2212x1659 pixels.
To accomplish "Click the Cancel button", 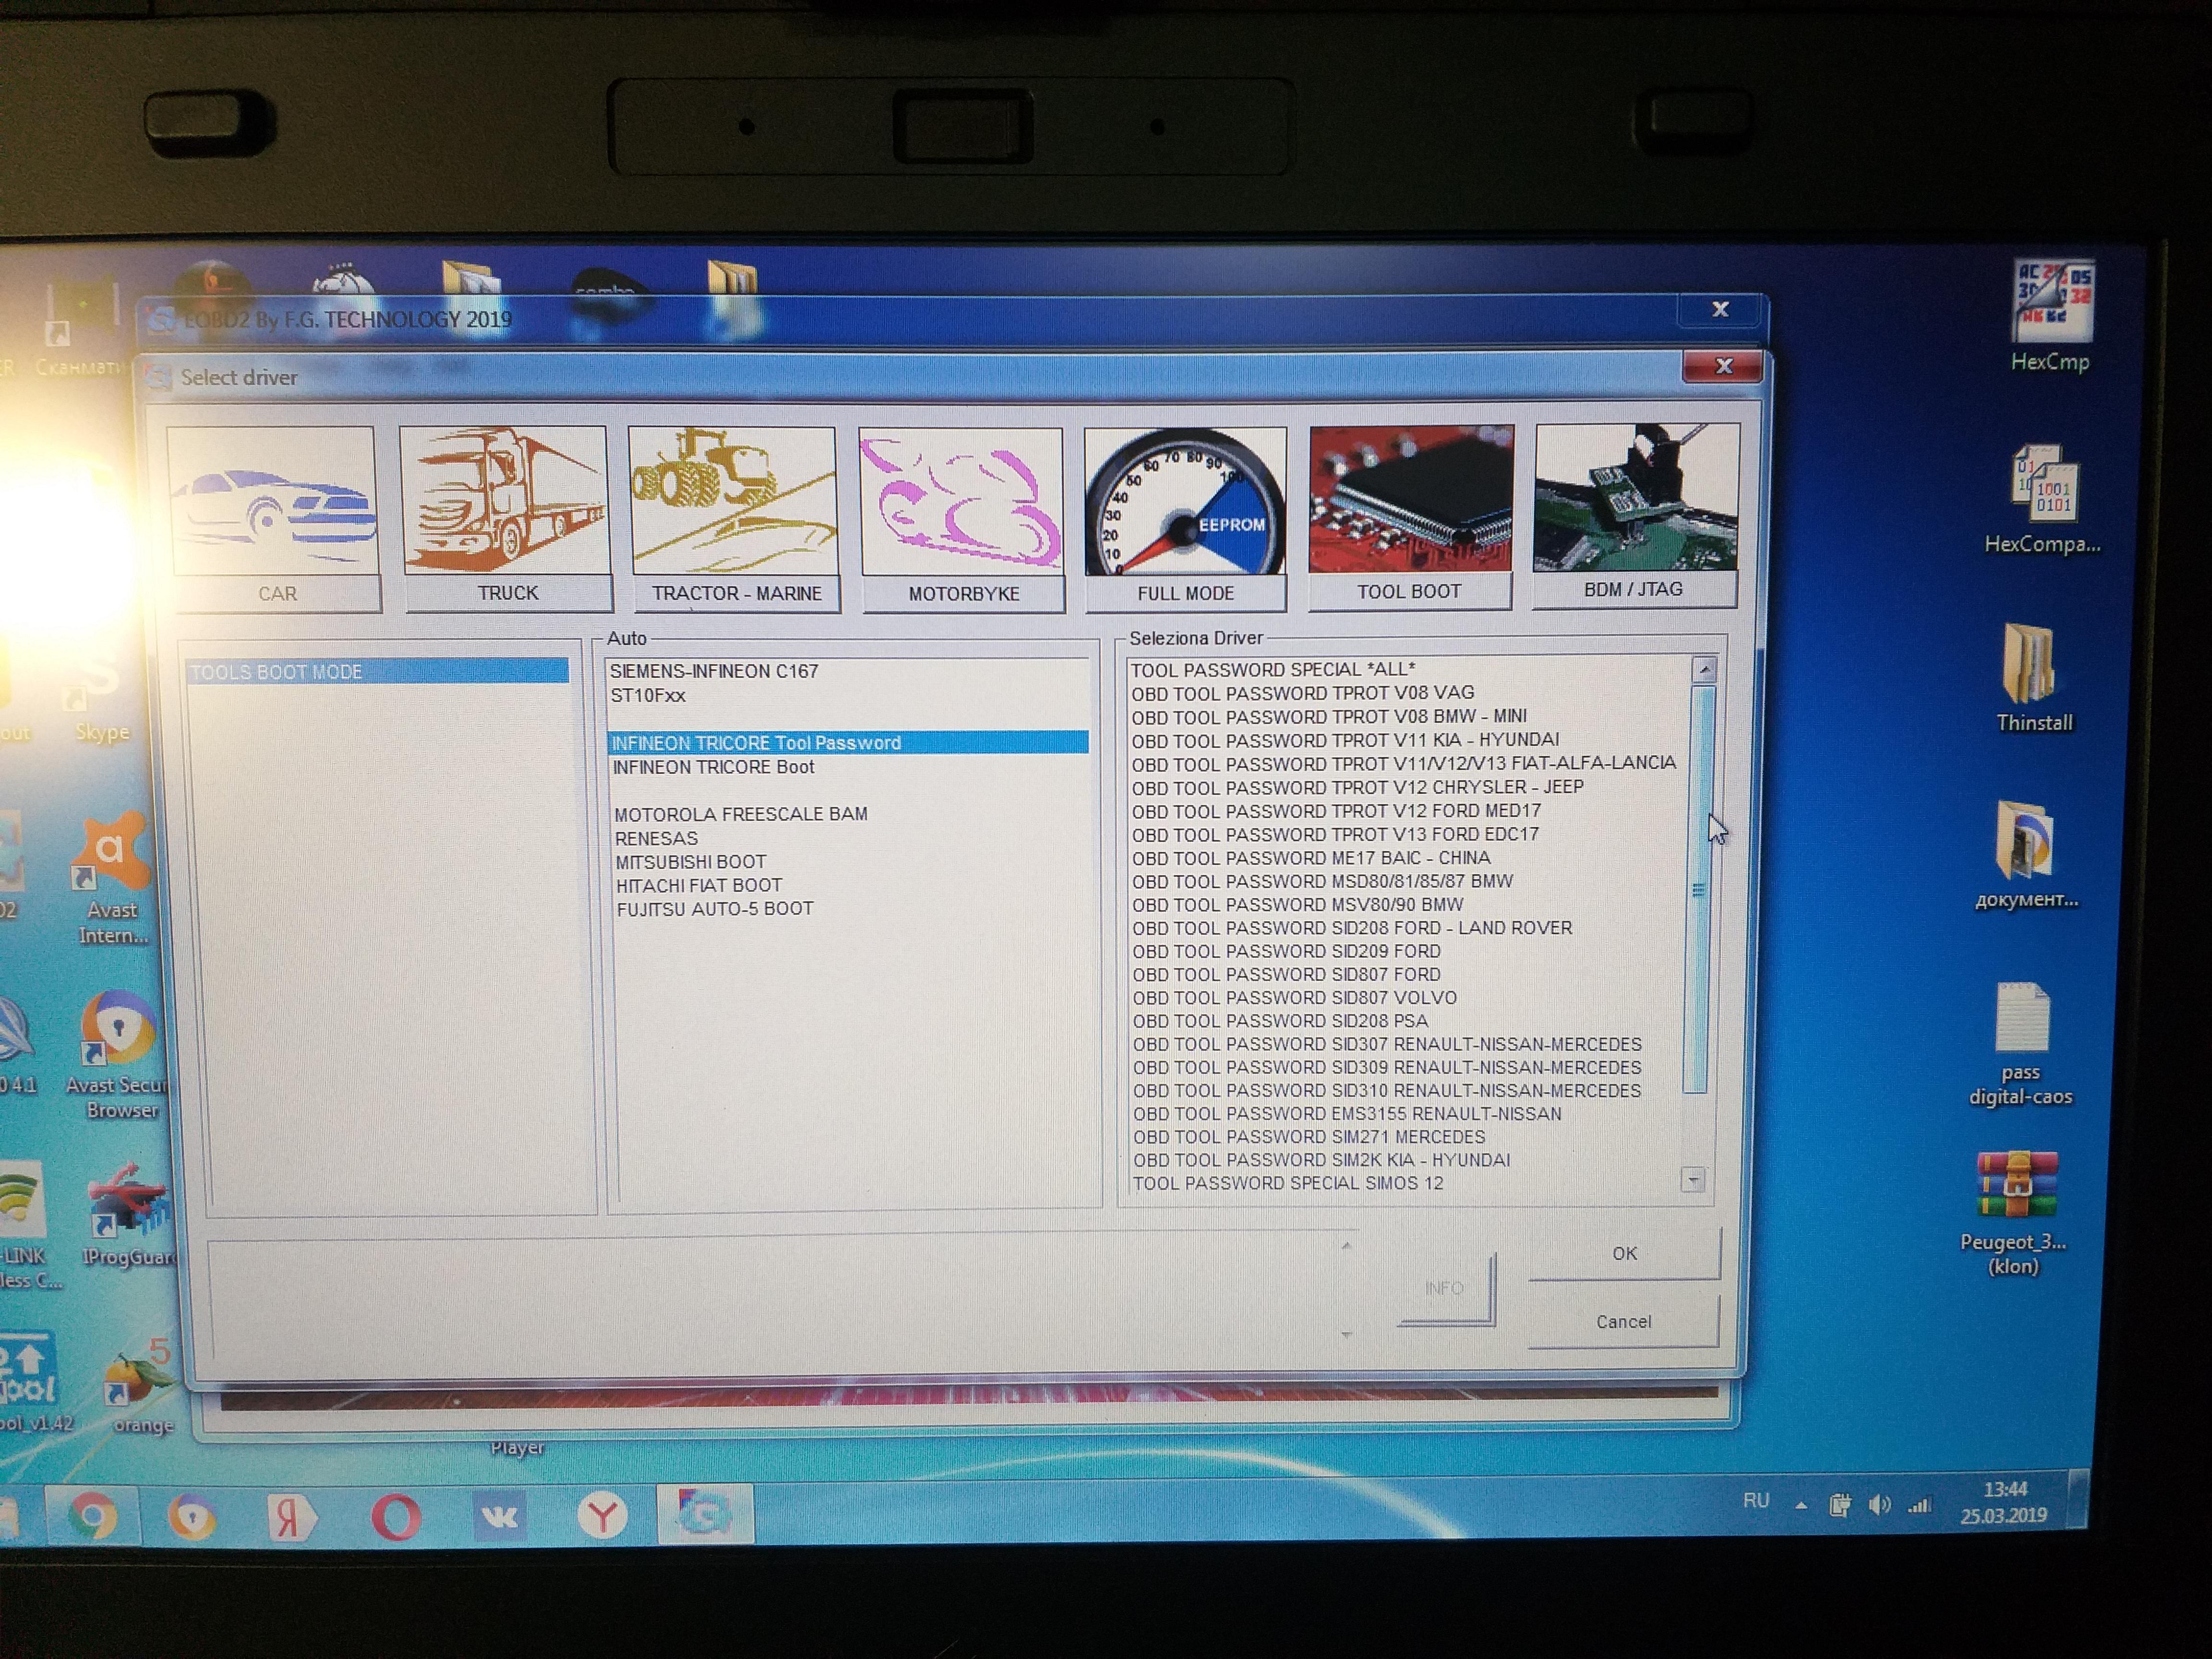I will pyautogui.click(x=1623, y=1321).
